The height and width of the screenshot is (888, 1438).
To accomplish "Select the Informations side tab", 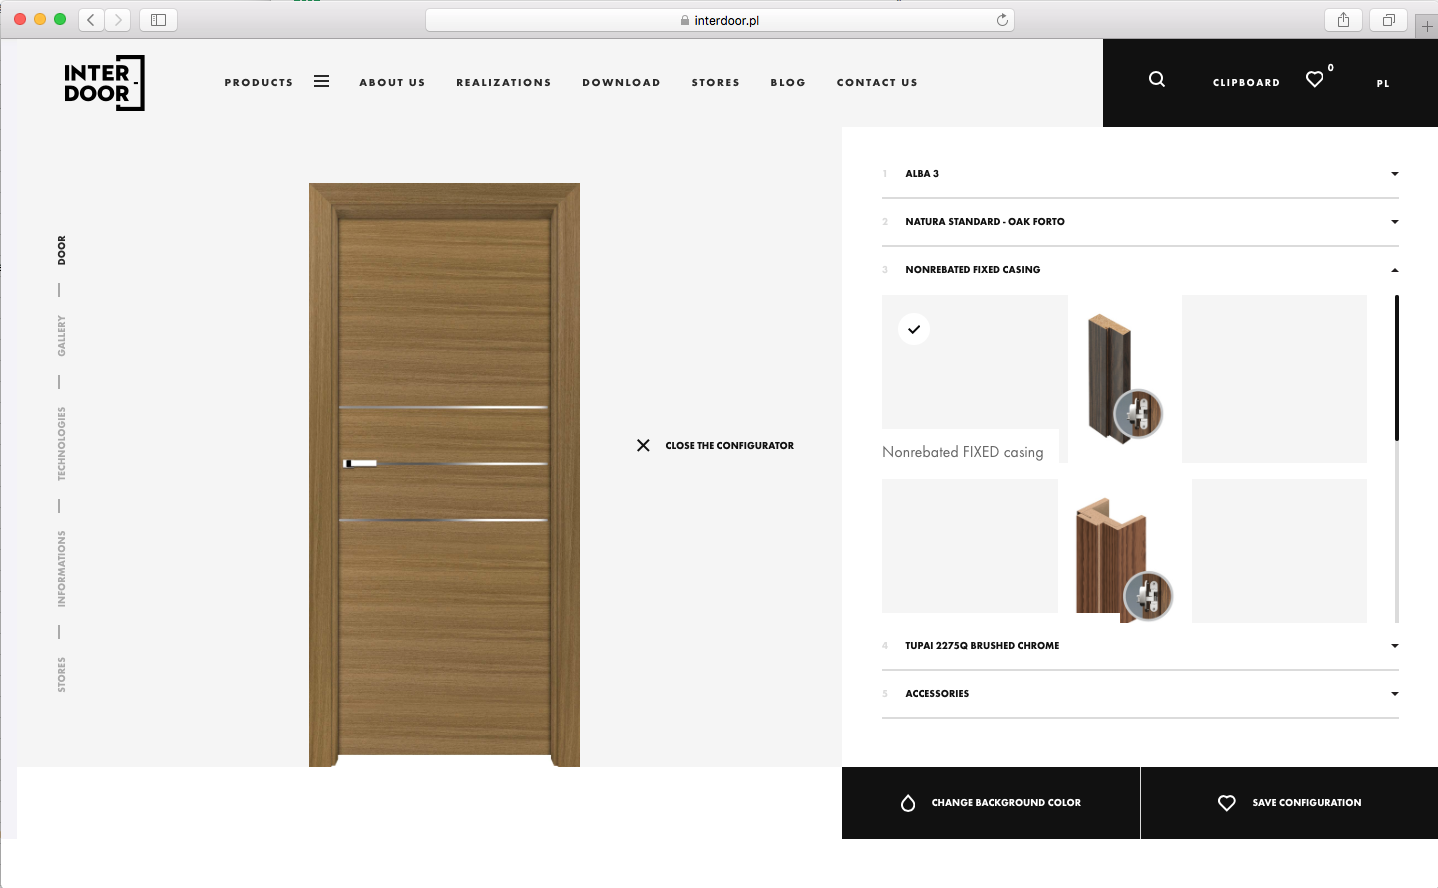I will [x=61, y=569].
